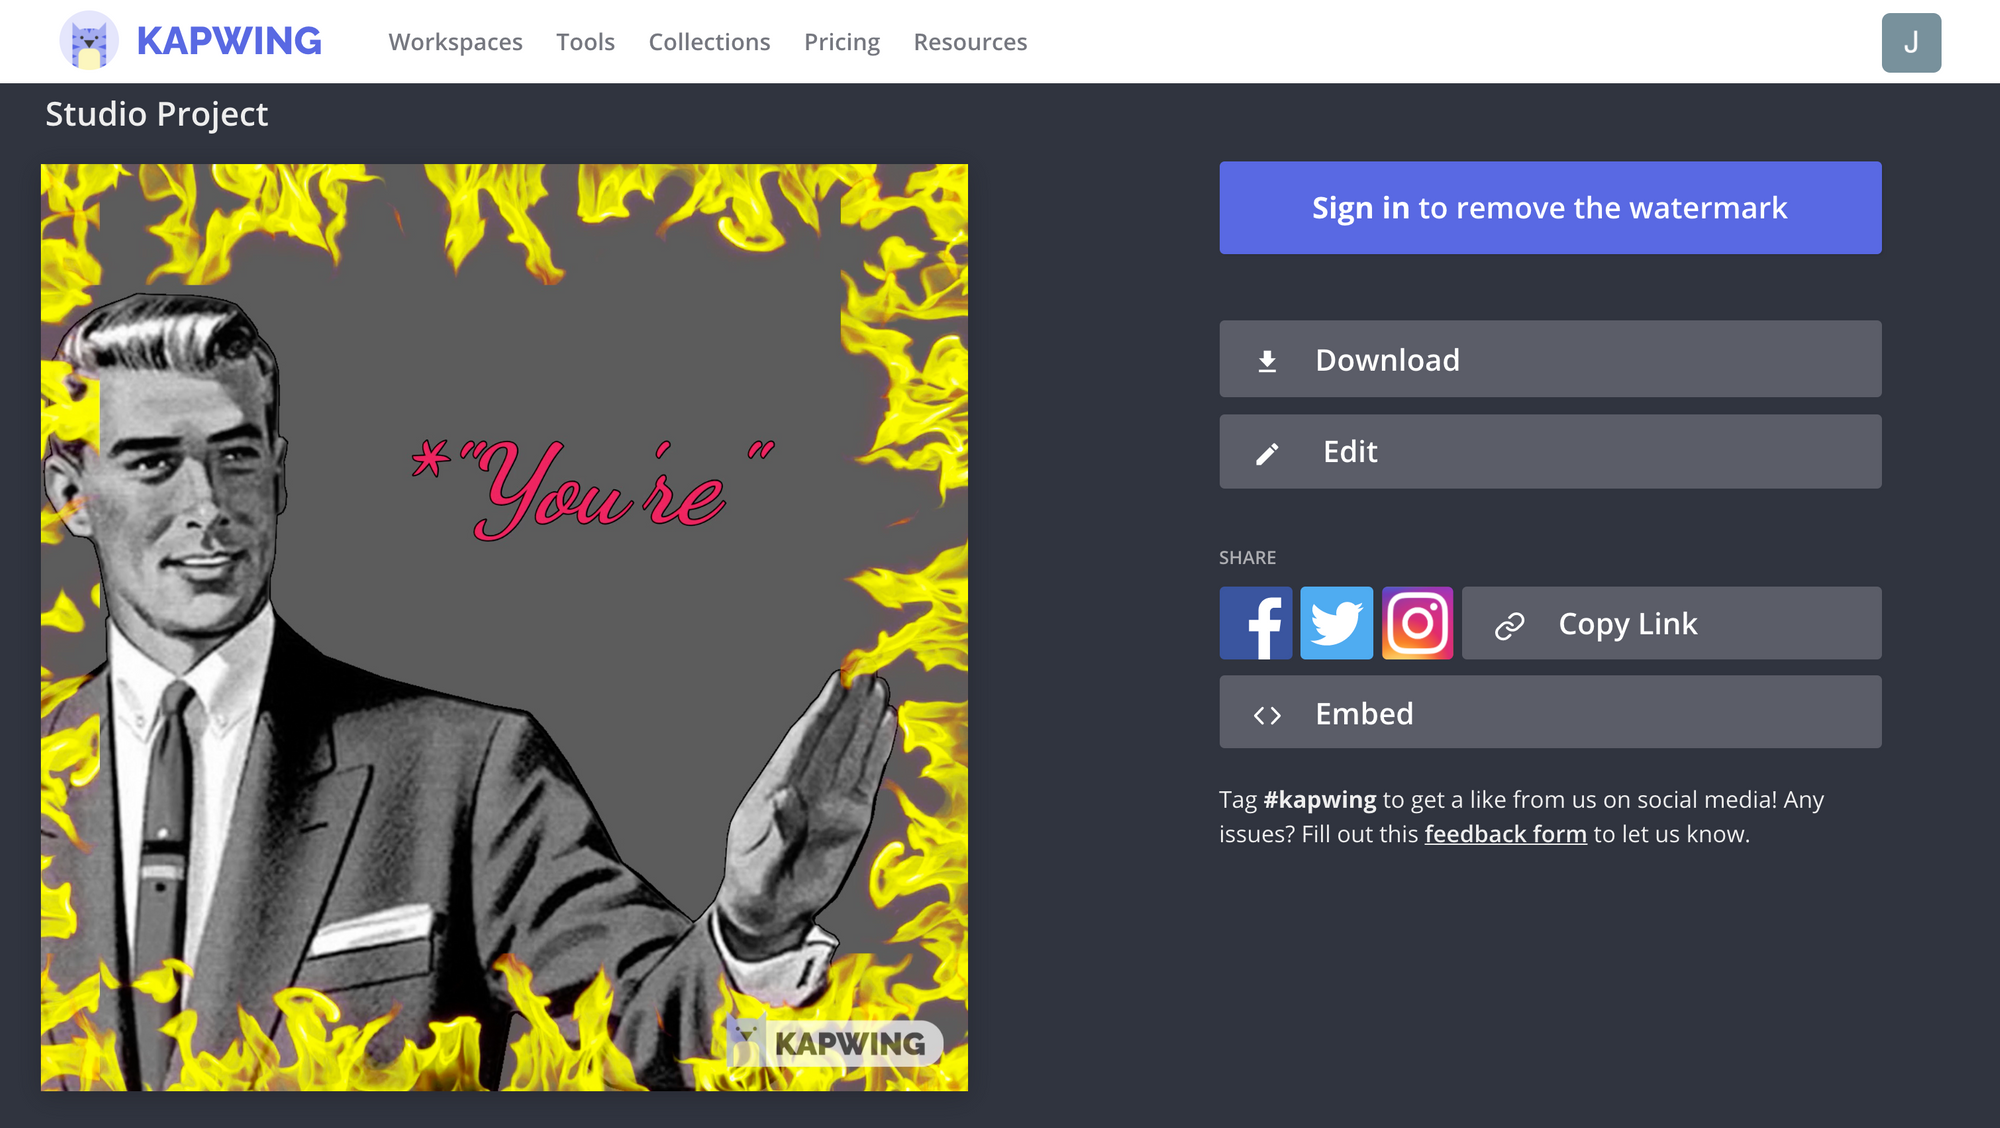Click the embed code brackets icon
2000x1128 pixels.
(1267, 715)
